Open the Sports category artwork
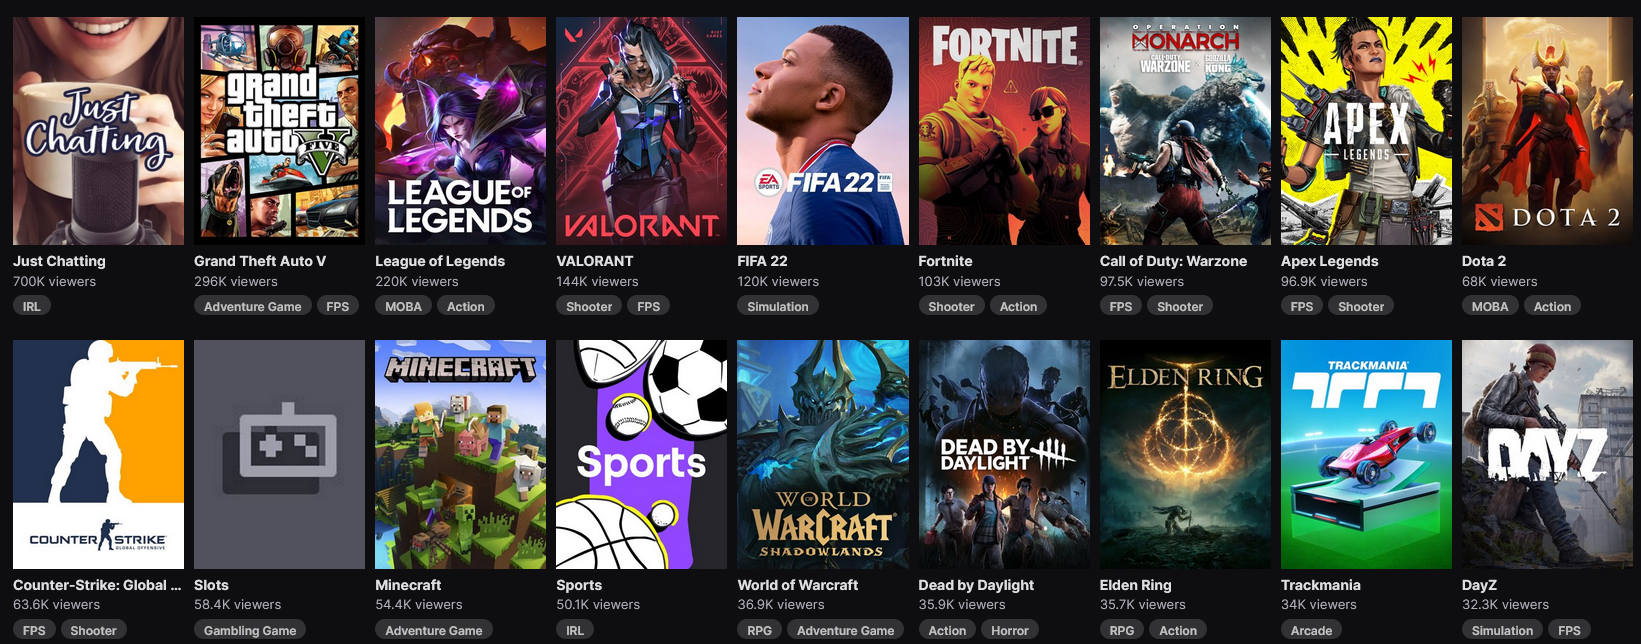 [x=642, y=454]
